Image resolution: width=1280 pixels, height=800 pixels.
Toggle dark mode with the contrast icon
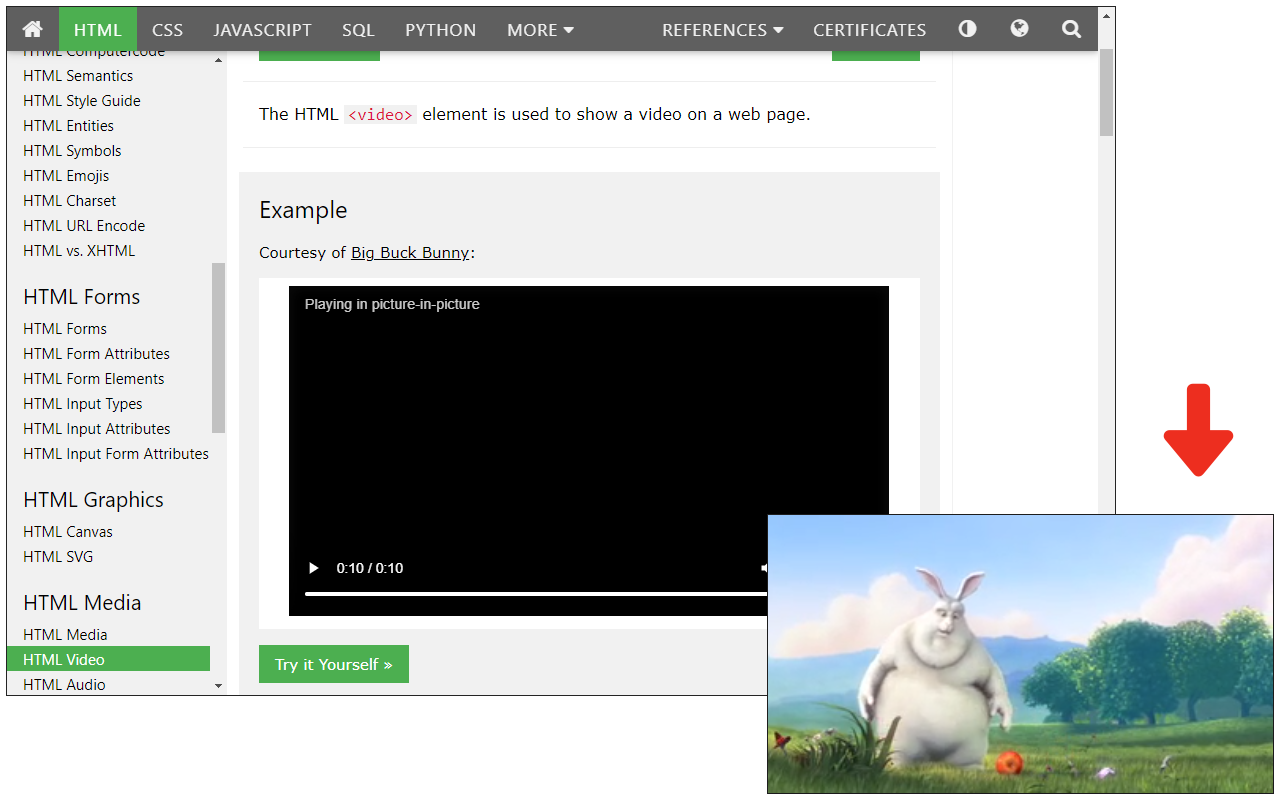tap(967, 29)
